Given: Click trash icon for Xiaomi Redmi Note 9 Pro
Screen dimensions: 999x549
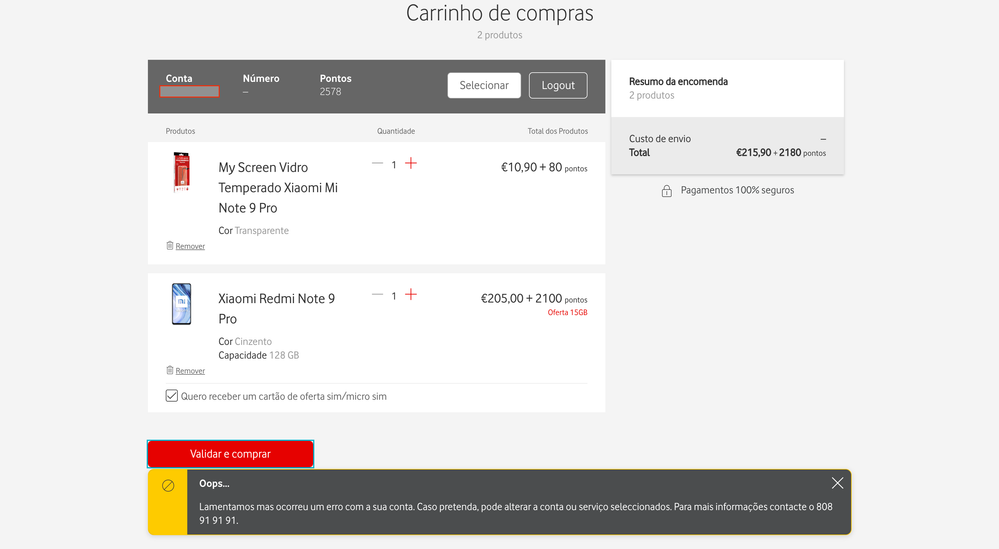Looking at the screenshot, I should (x=170, y=370).
